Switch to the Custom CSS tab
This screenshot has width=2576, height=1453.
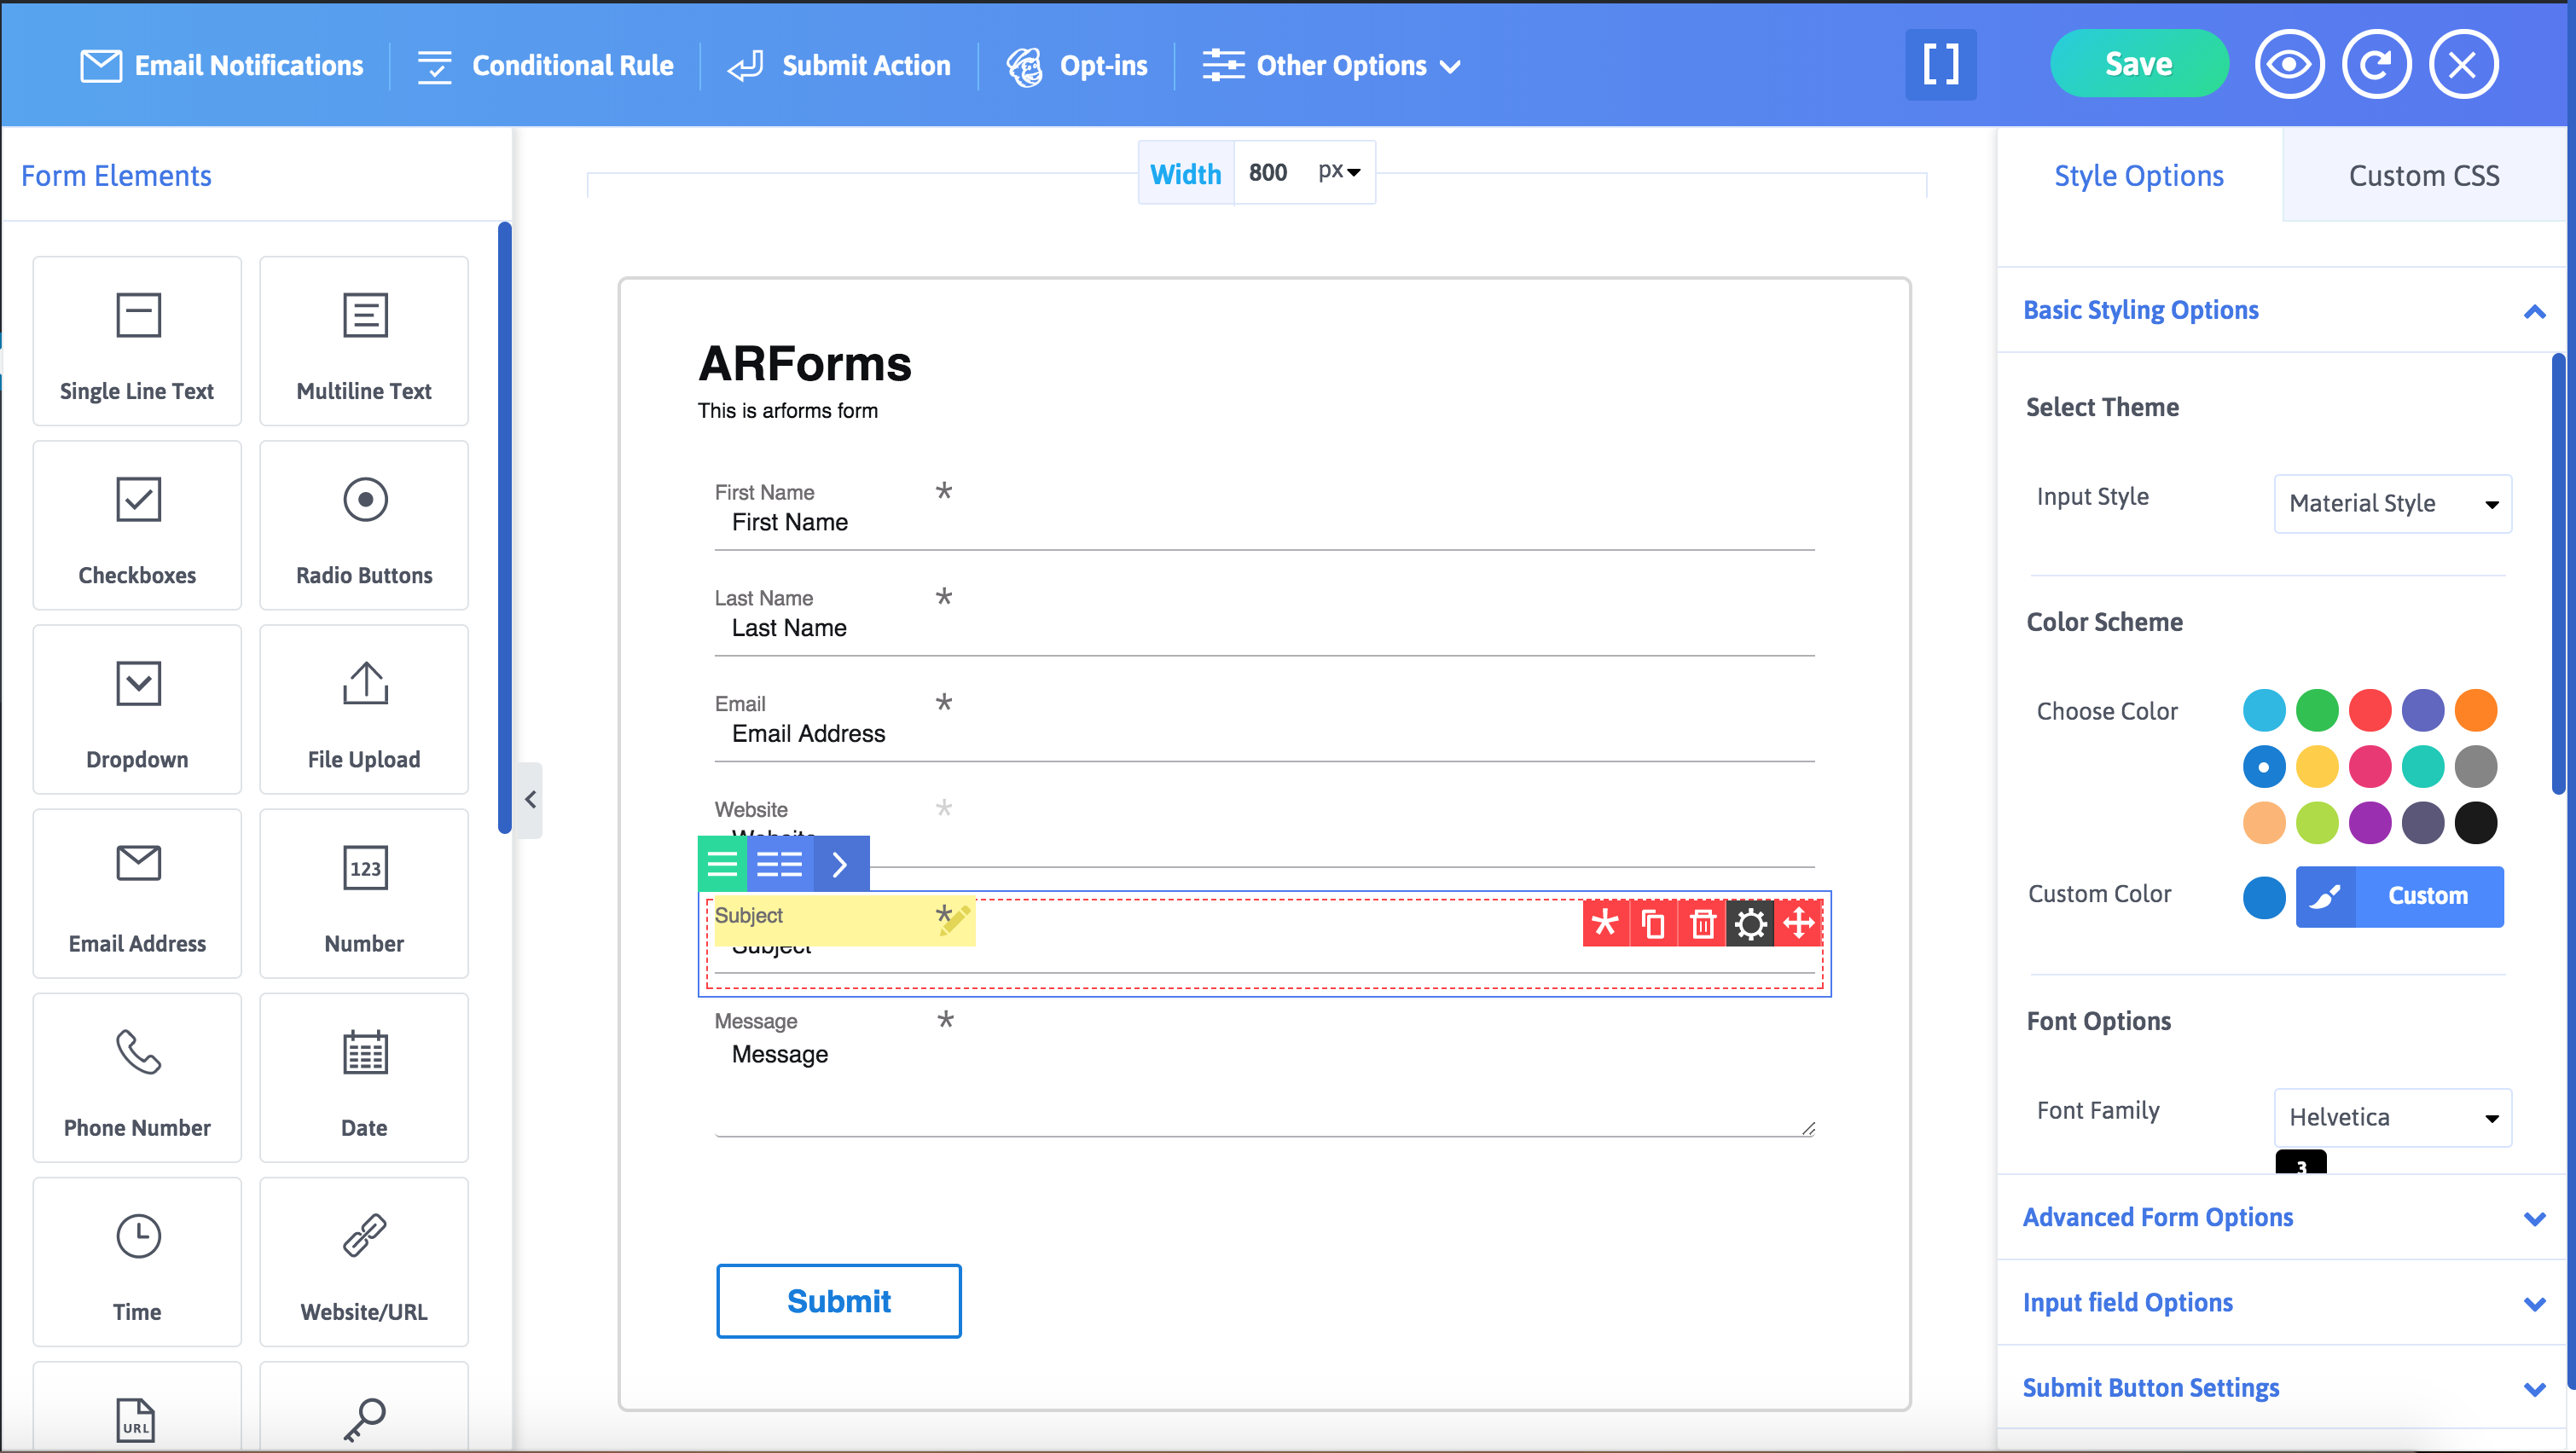tap(2424, 175)
